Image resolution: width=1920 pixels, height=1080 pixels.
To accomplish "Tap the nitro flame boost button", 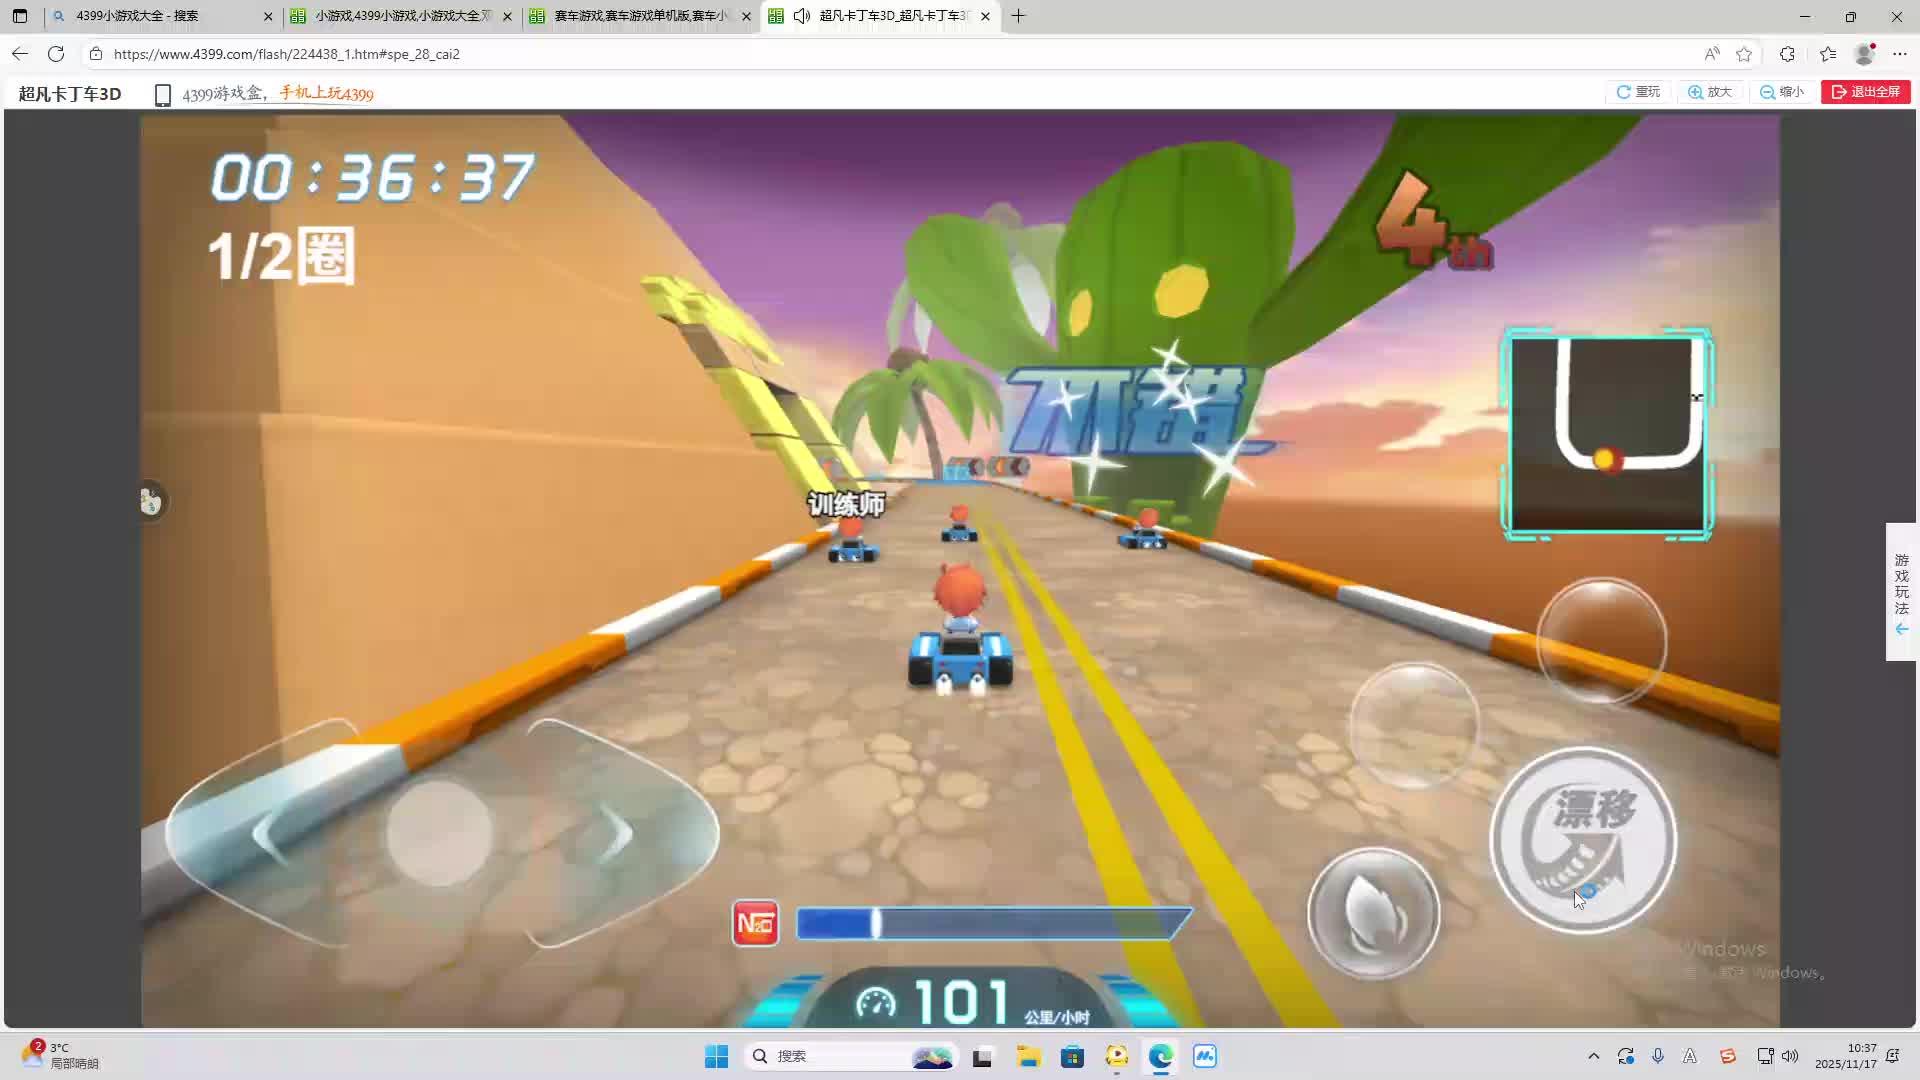I will coord(1373,913).
